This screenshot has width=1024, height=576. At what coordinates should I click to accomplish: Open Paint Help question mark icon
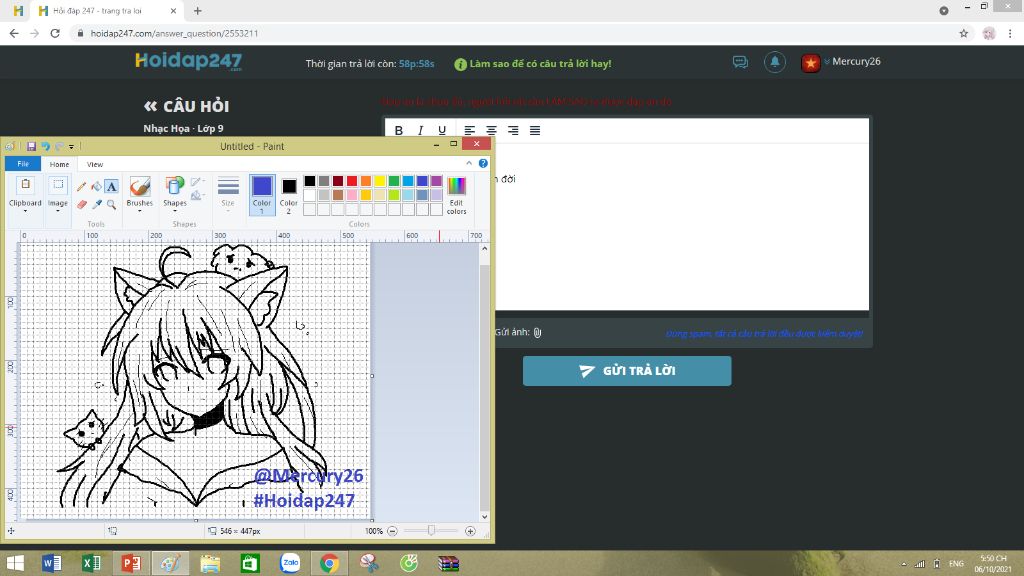click(483, 163)
